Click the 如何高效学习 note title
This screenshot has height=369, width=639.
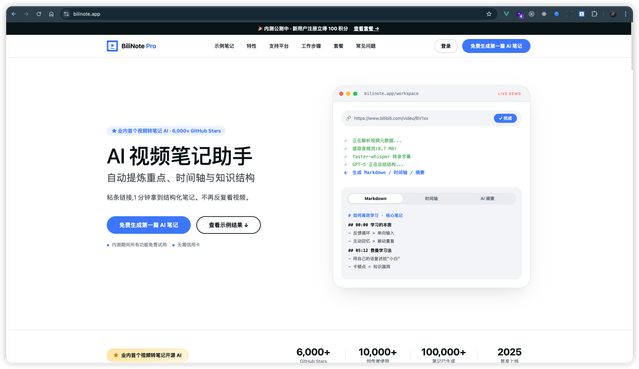click(x=375, y=215)
